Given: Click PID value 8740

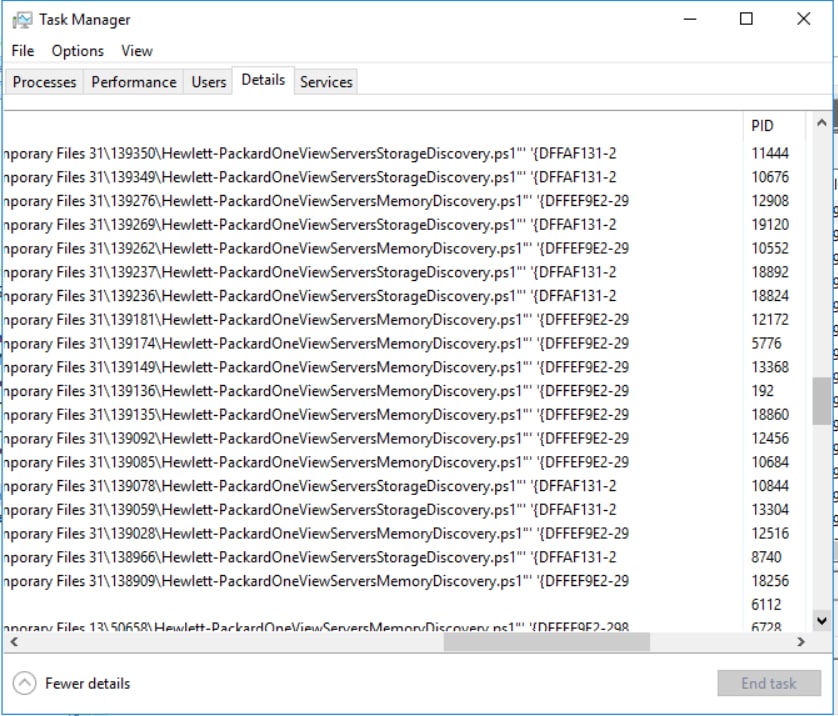Looking at the screenshot, I should pos(766,557).
